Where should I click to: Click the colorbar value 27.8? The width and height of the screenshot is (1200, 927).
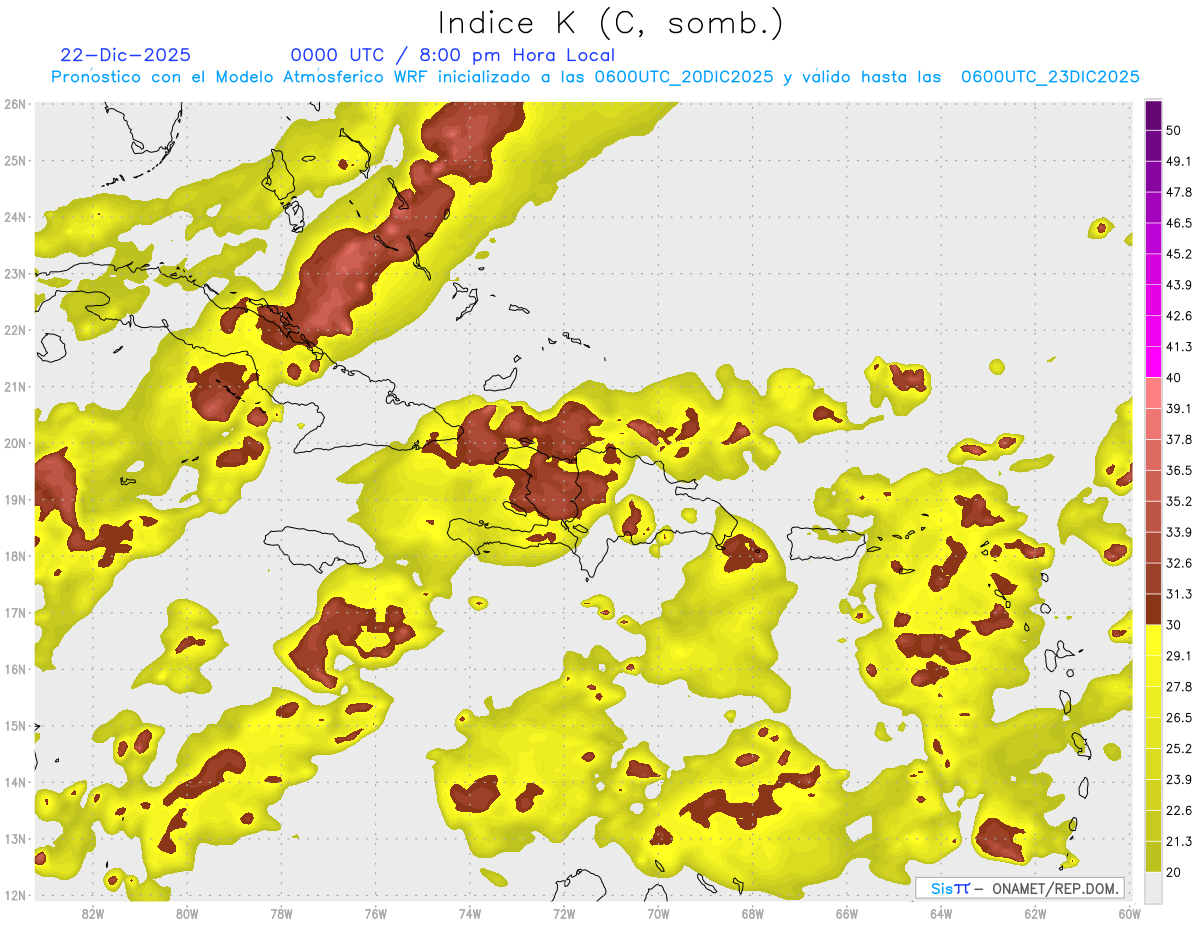[1179, 687]
